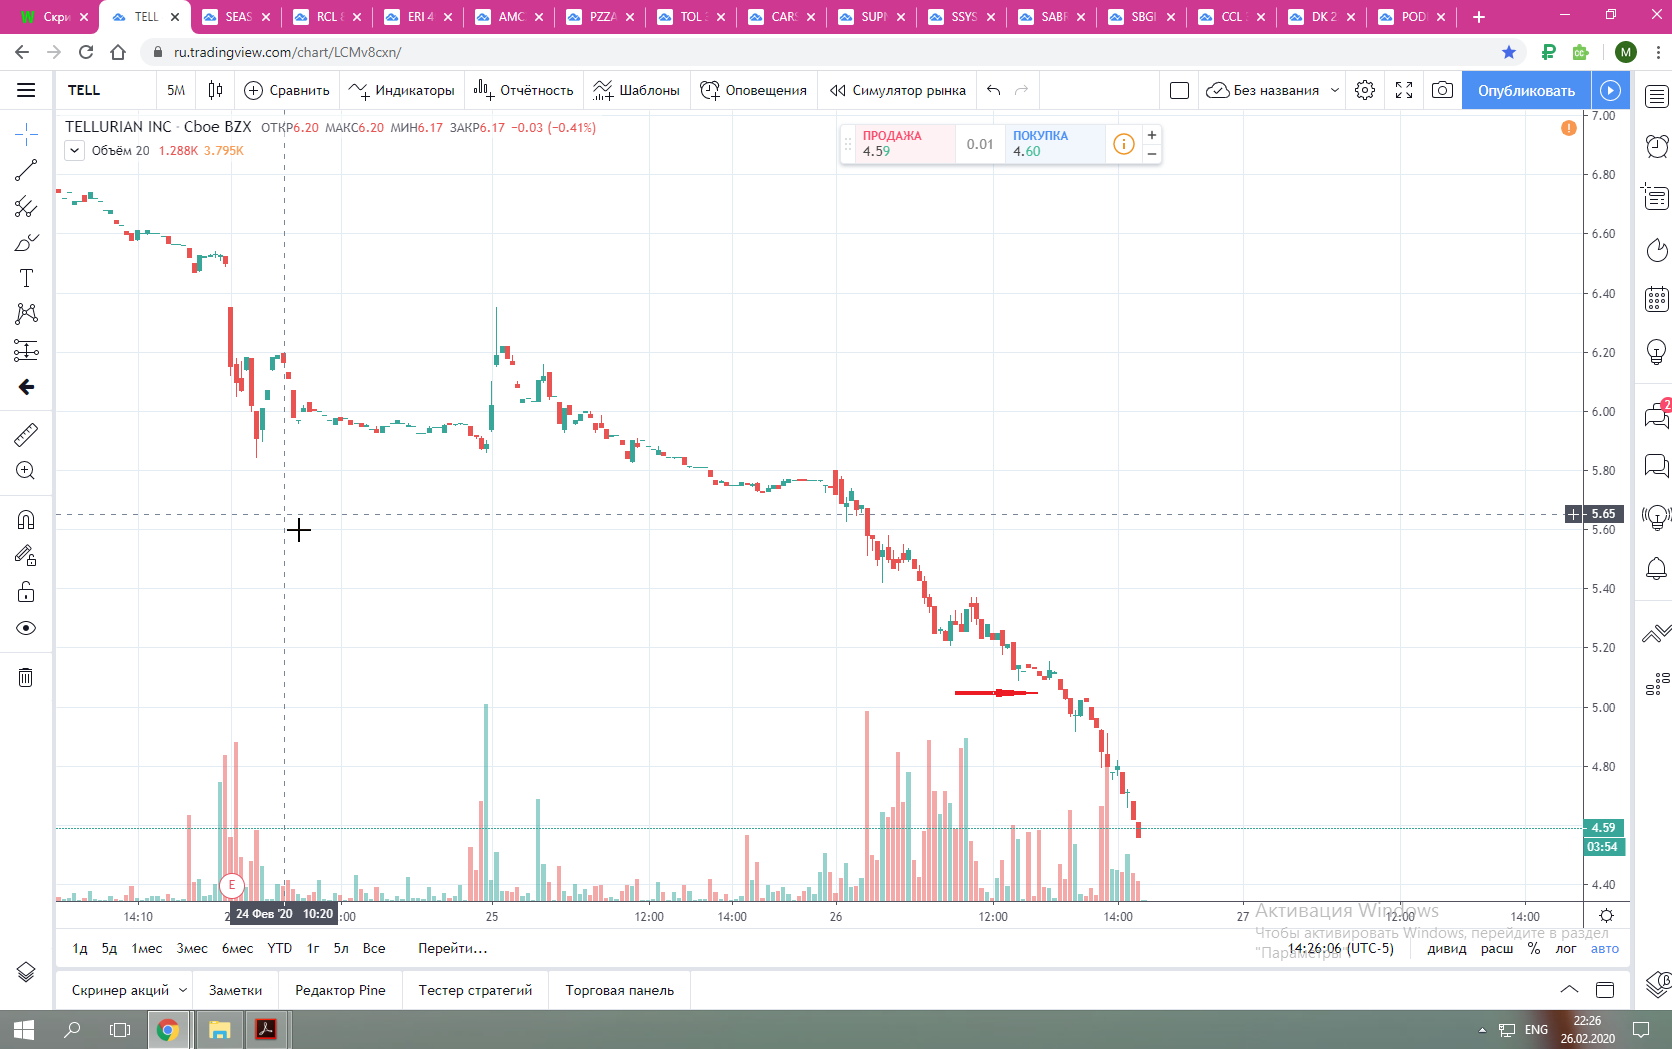Toggle extended hours 'расш'
Screen dimensions: 1672x1049
1497,948
